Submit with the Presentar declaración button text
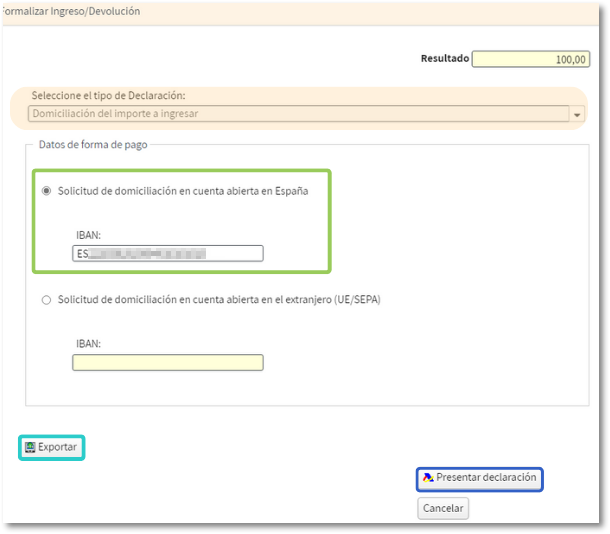This screenshot has width=610, height=534. 486,478
